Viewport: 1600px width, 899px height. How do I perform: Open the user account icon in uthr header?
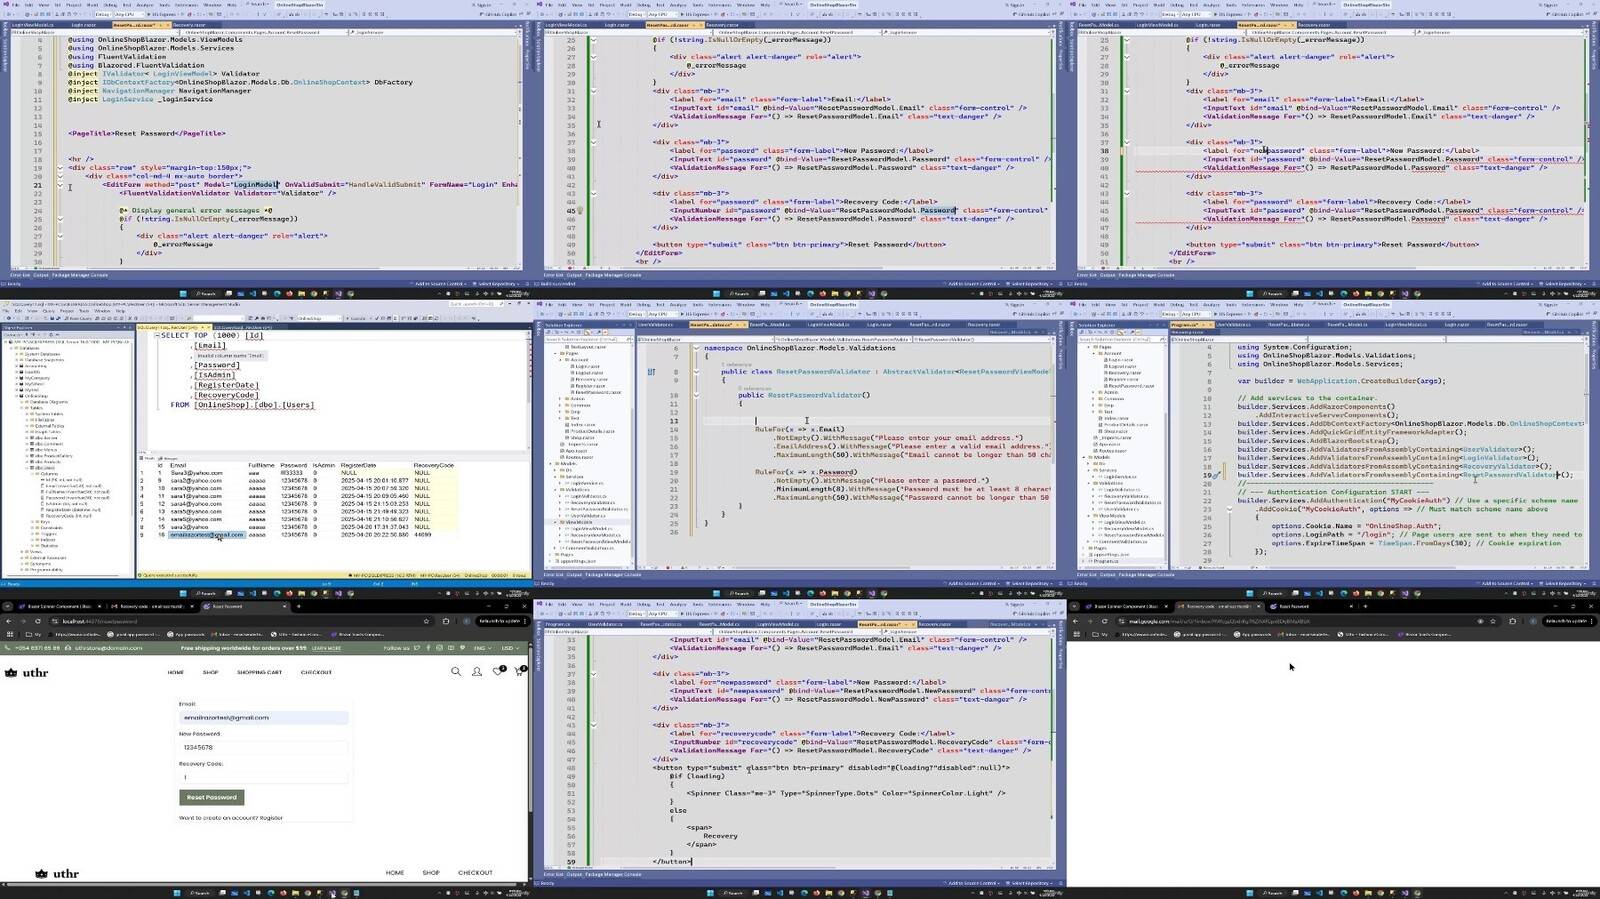pos(477,672)
